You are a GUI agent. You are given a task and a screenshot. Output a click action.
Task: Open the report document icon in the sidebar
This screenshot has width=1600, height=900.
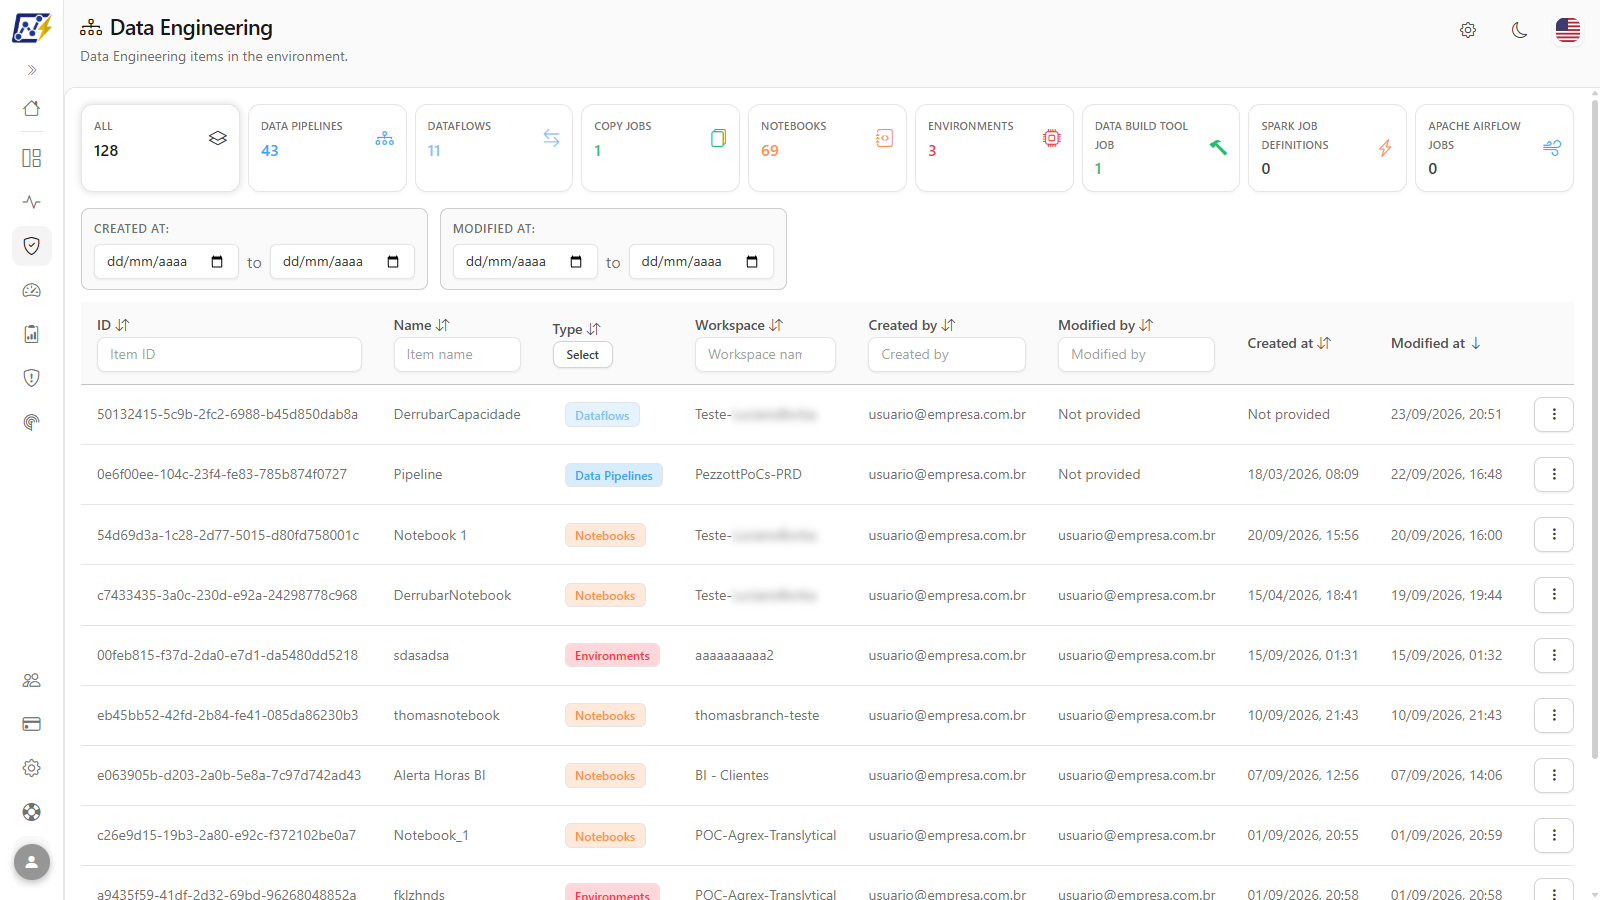[x=32, y=334]
